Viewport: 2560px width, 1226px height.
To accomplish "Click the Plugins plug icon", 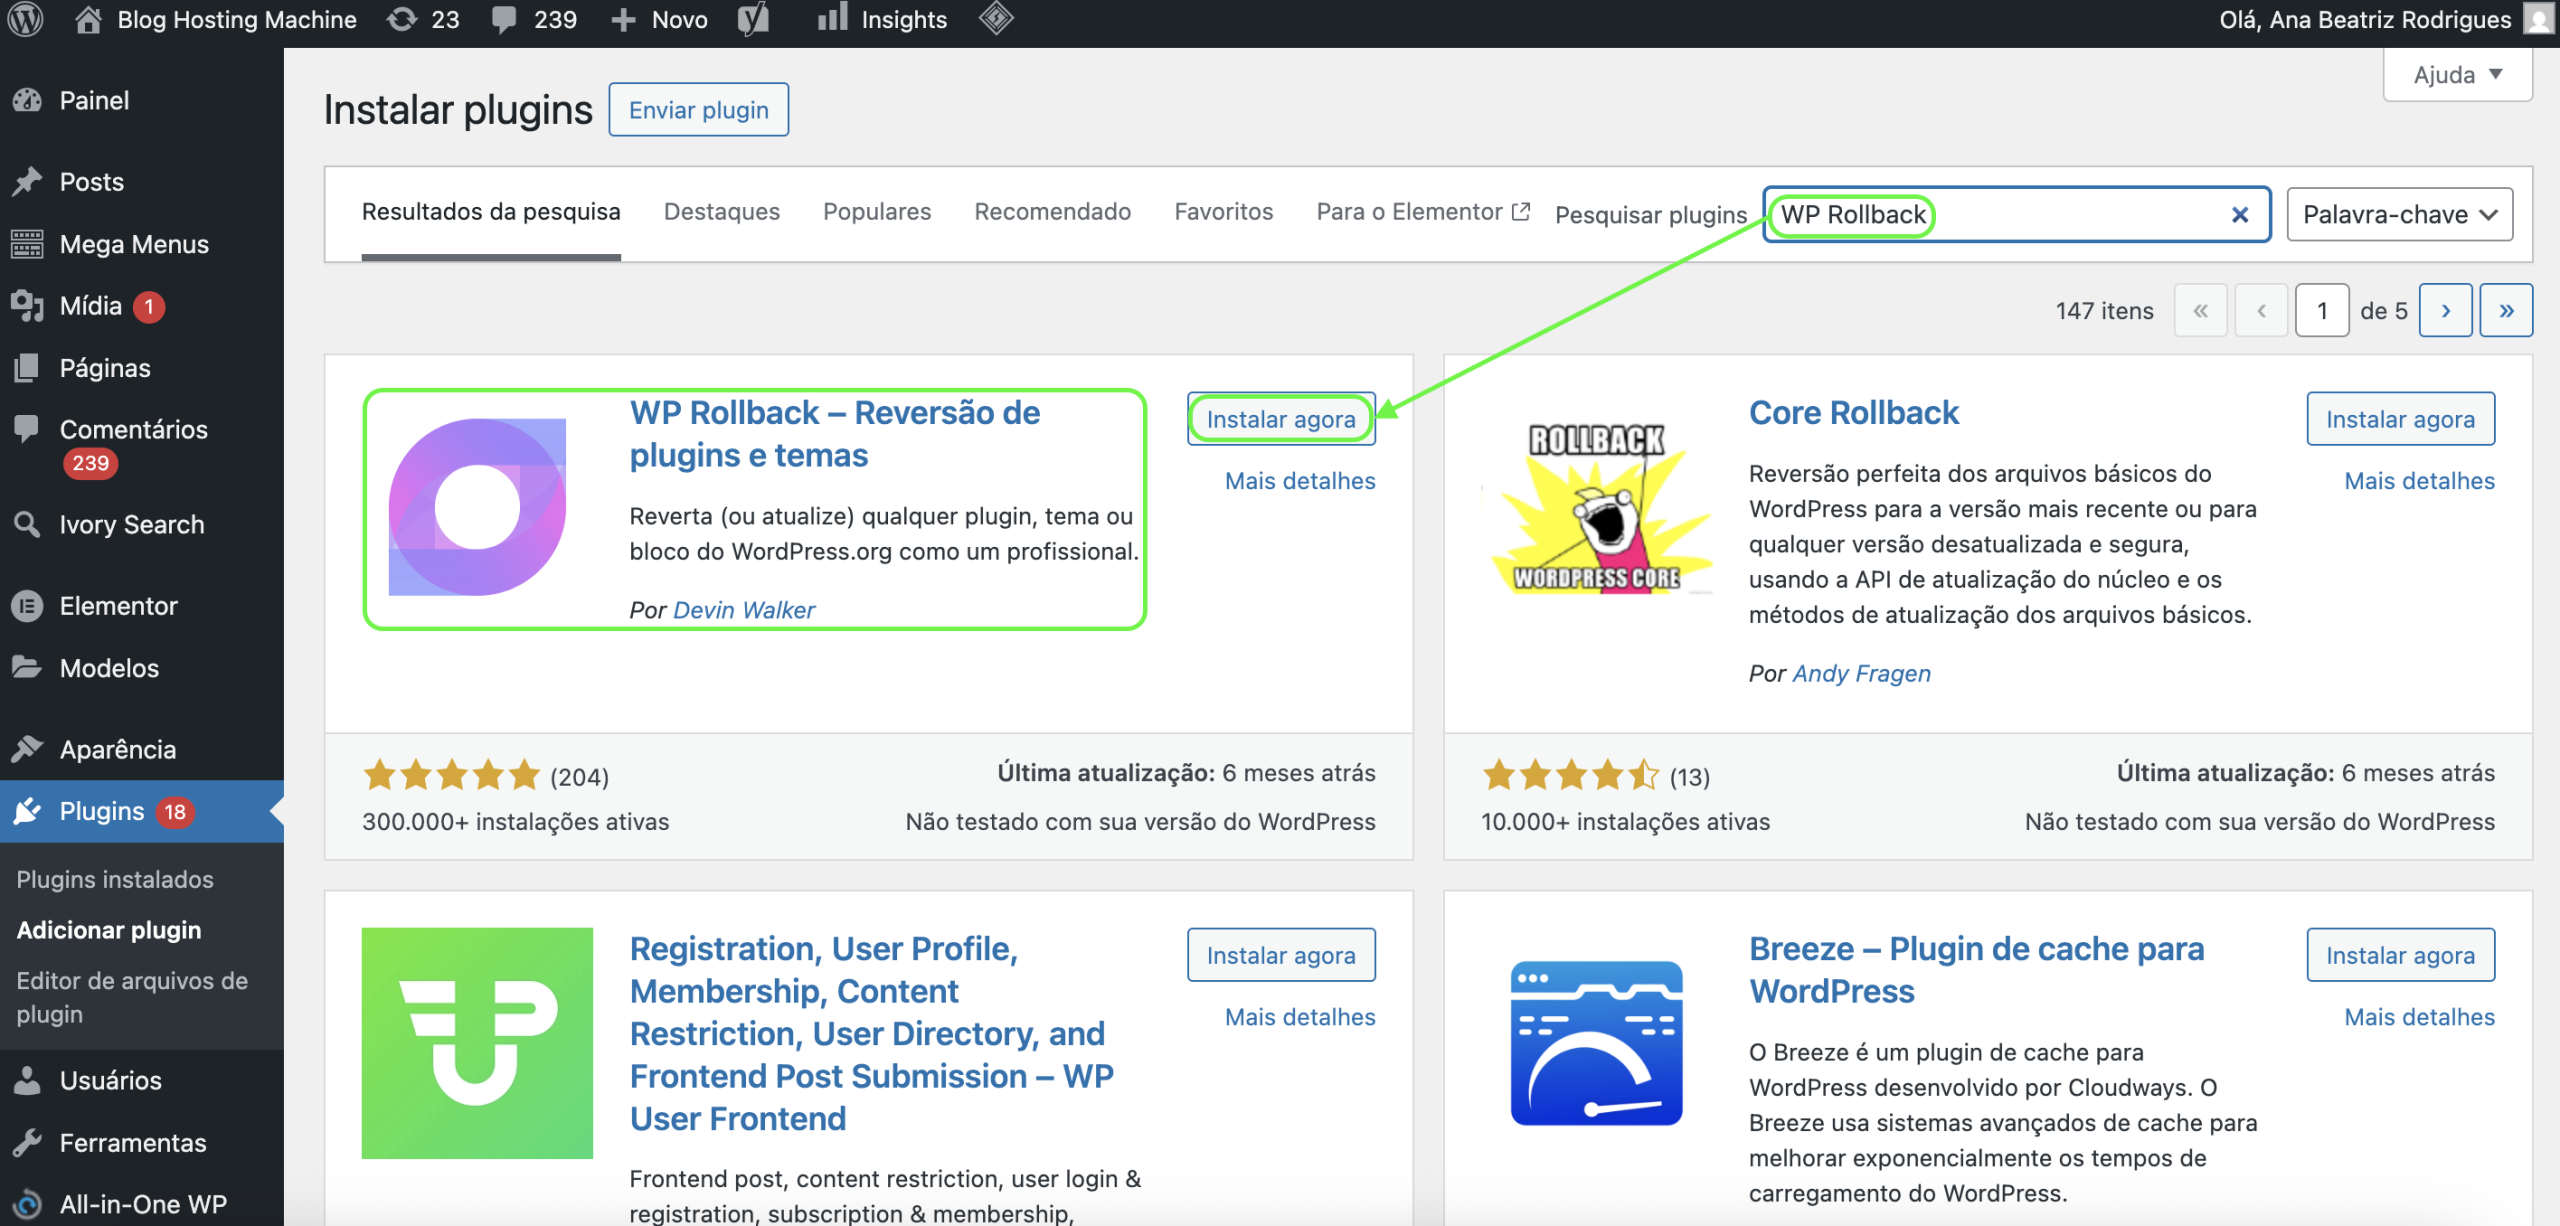I will pos(27,811).
